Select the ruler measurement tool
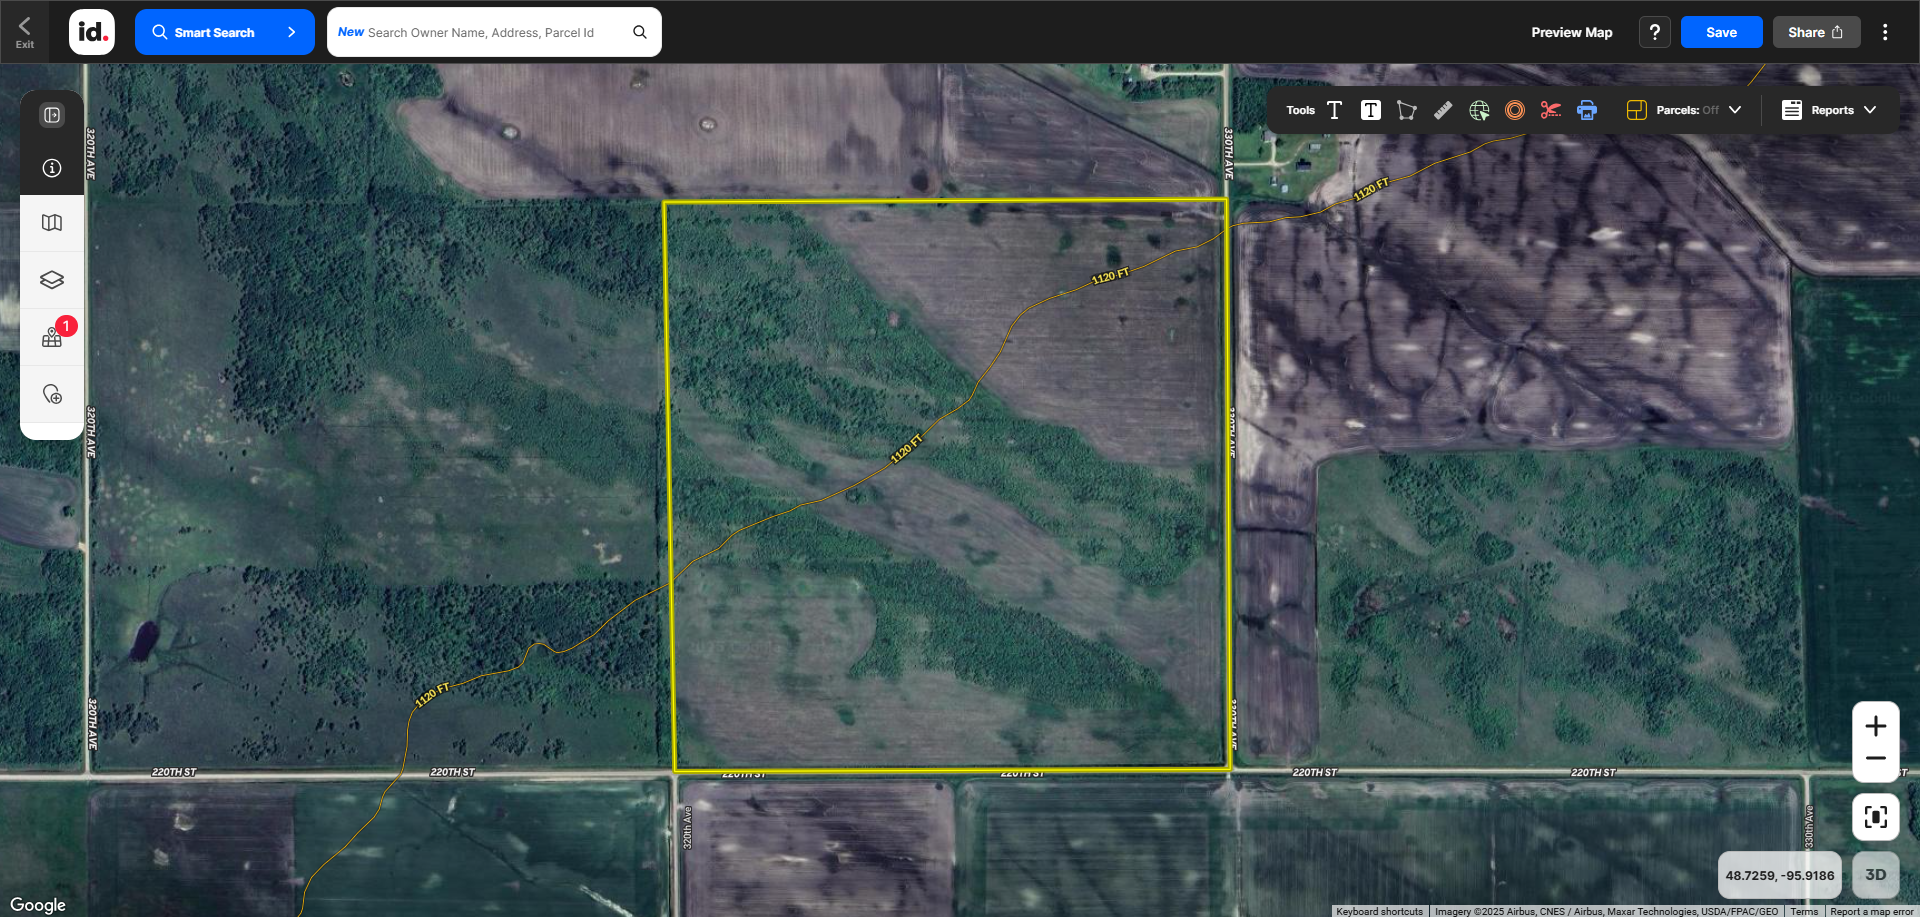The image size is (1920, 917). click(x=1443, y=110)
